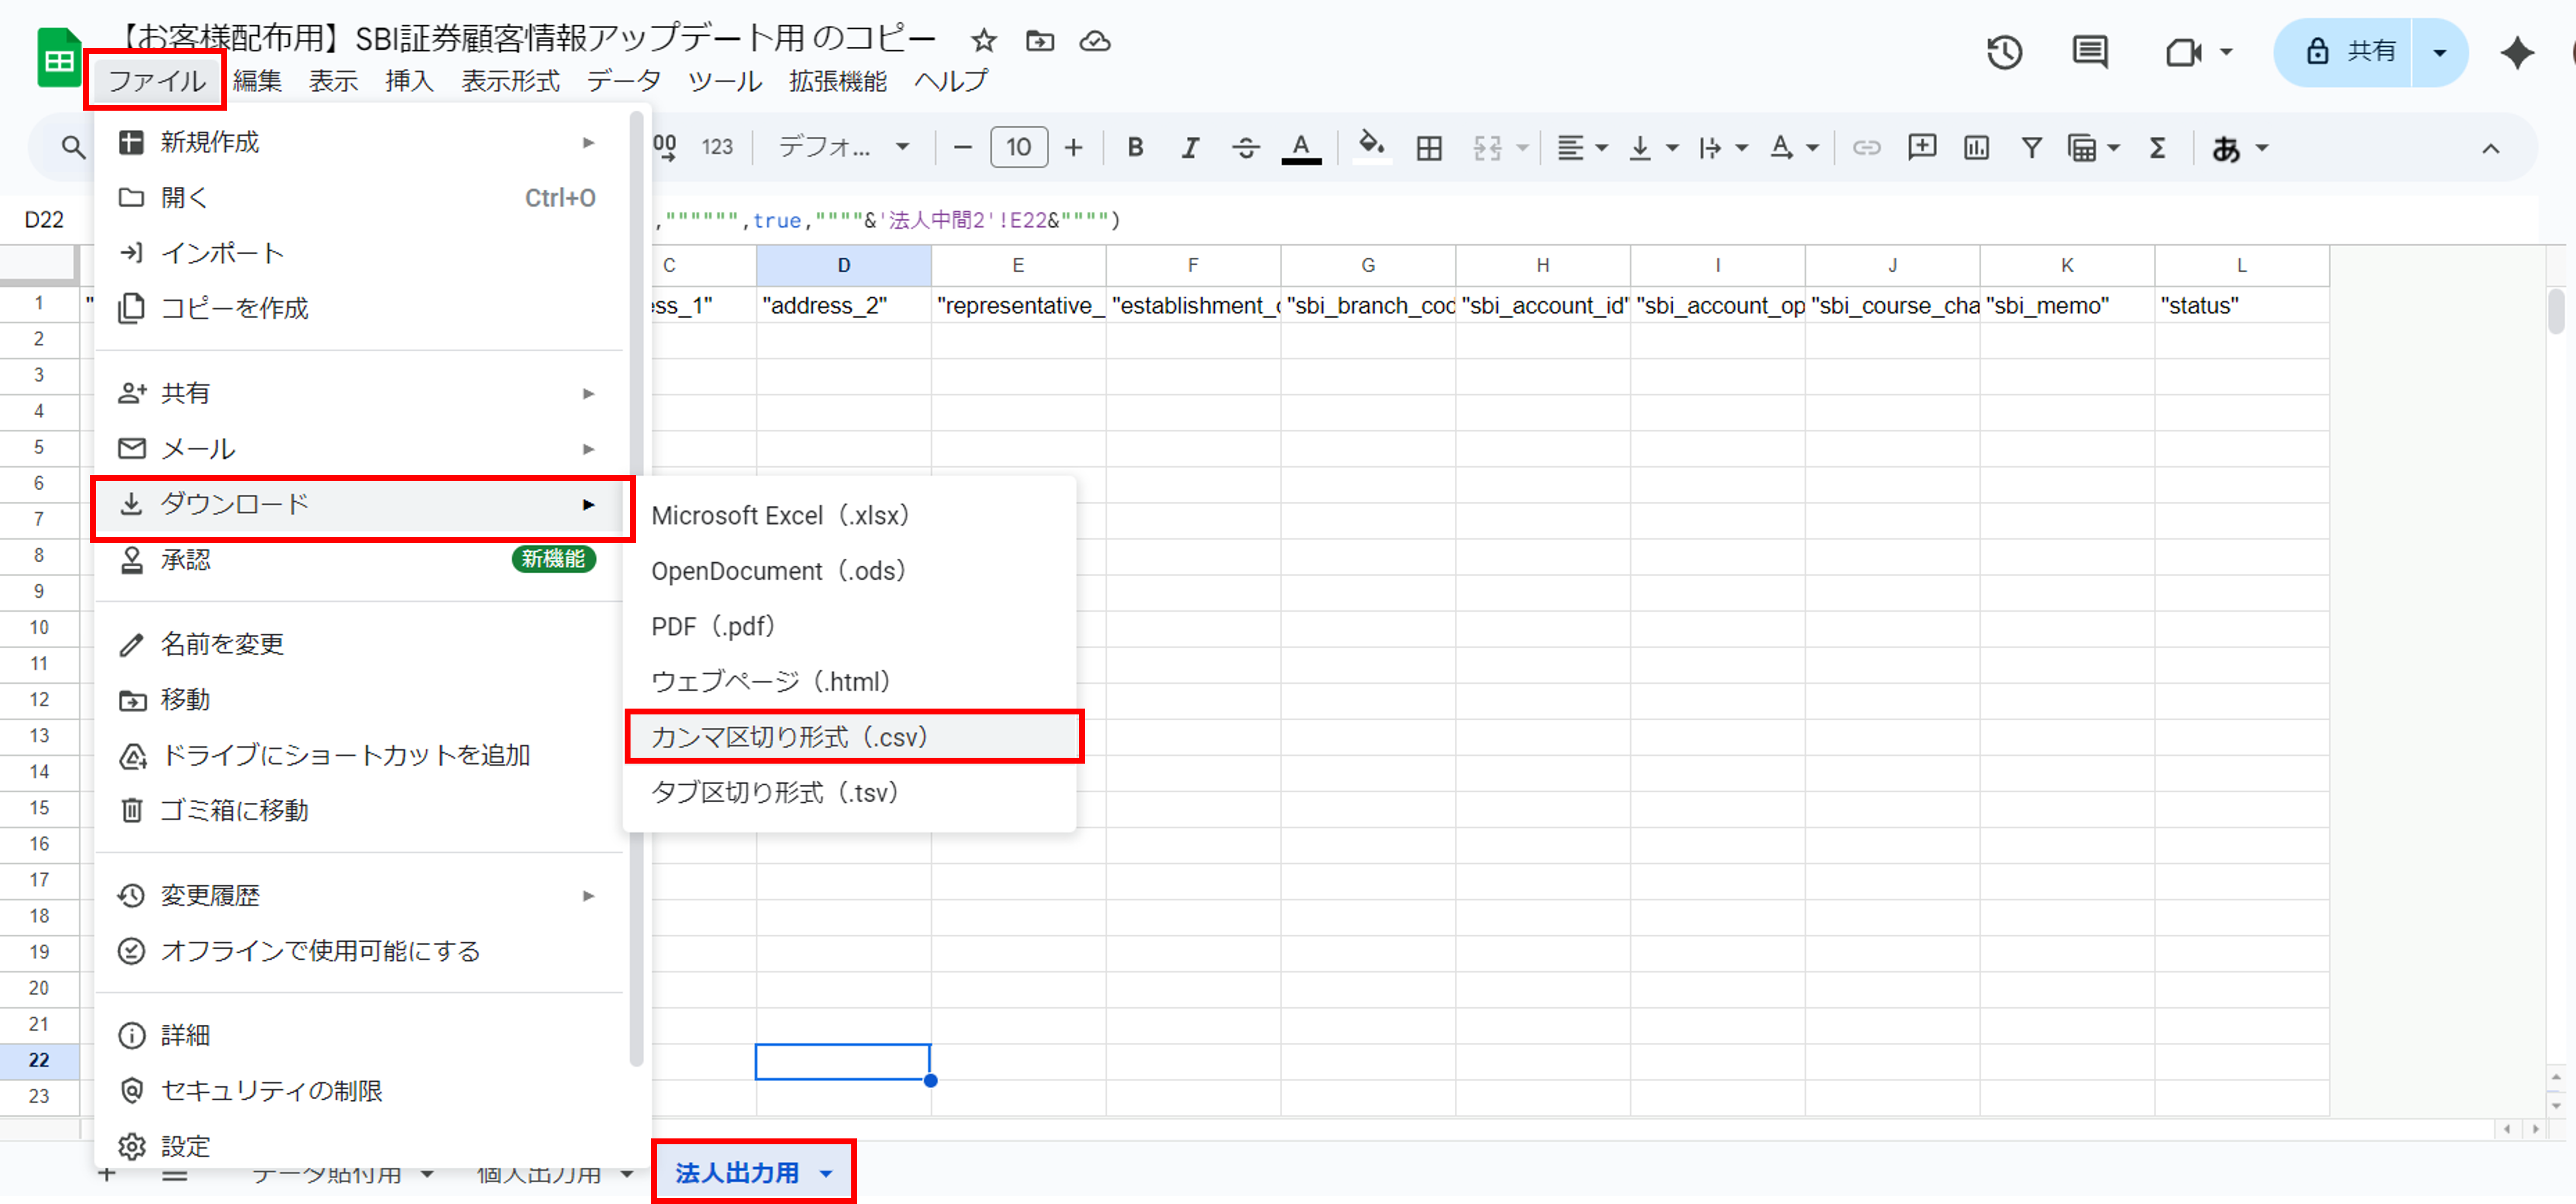
Task: Increase font size with plus button
Action: click(x=1073, y=148)
